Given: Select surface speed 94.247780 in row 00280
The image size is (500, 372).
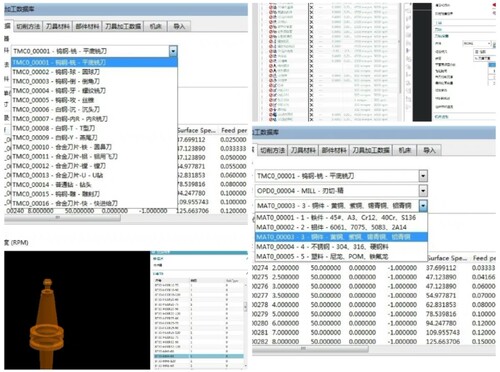Looking at the screenshot, I should coord(443,323).
